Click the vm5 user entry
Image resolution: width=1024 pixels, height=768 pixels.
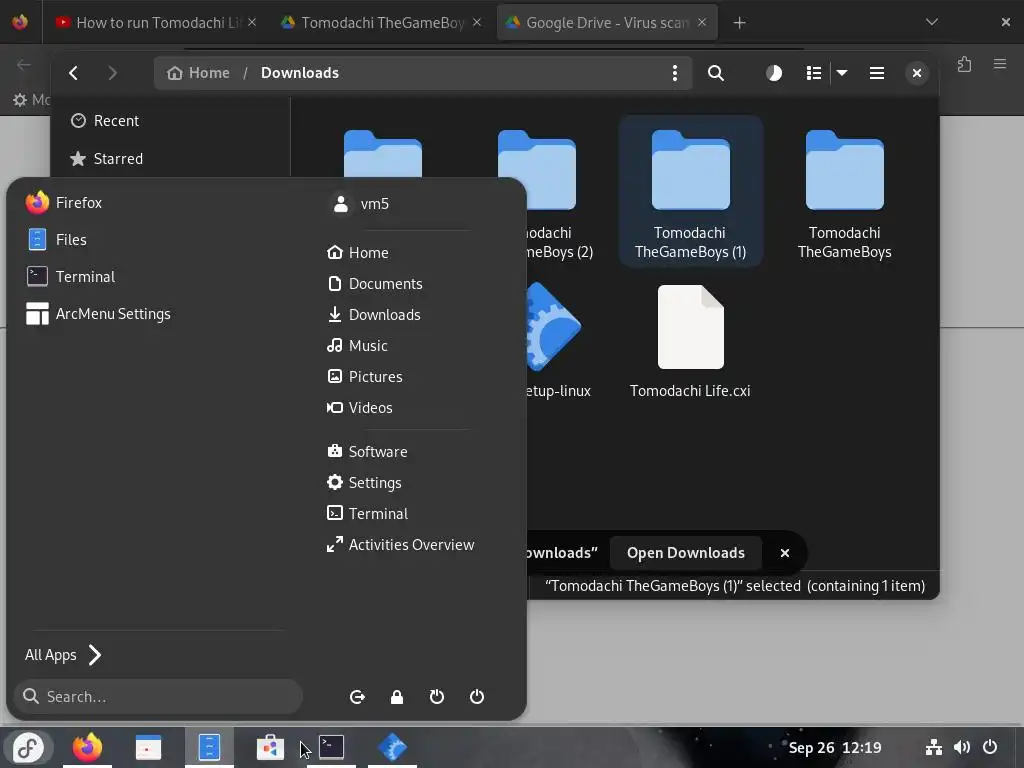coord(360,204)
